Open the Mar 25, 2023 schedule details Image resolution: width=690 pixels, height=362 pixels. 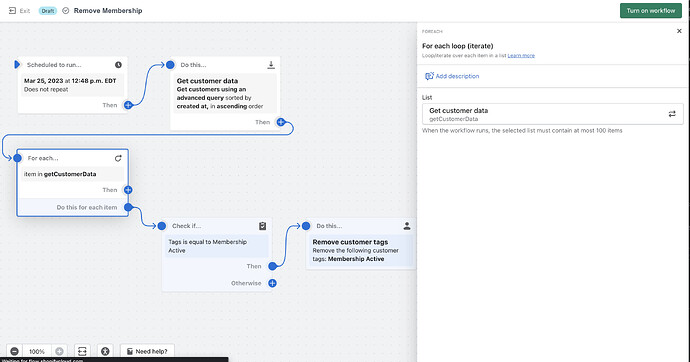coord(73,85)
